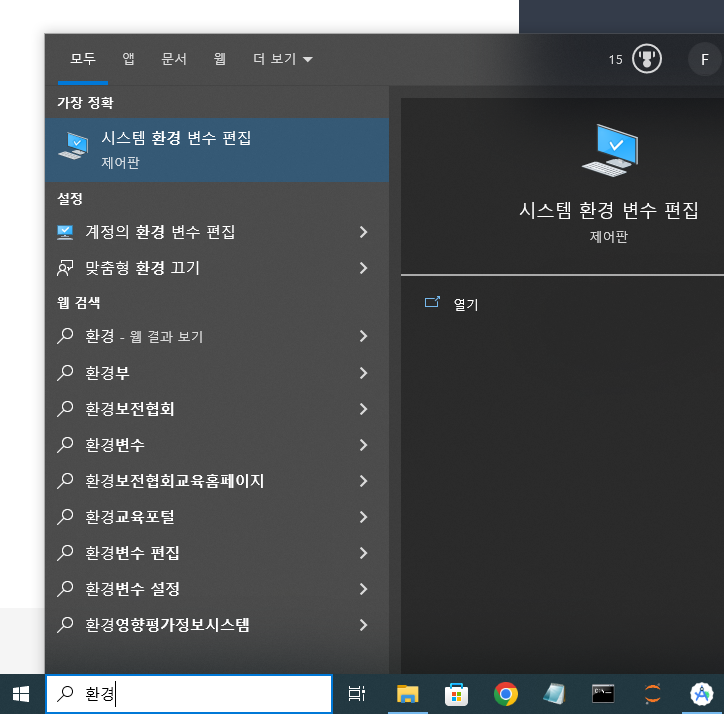Open the Windows Start menu
724x714 pixels.
coord(21,694)
